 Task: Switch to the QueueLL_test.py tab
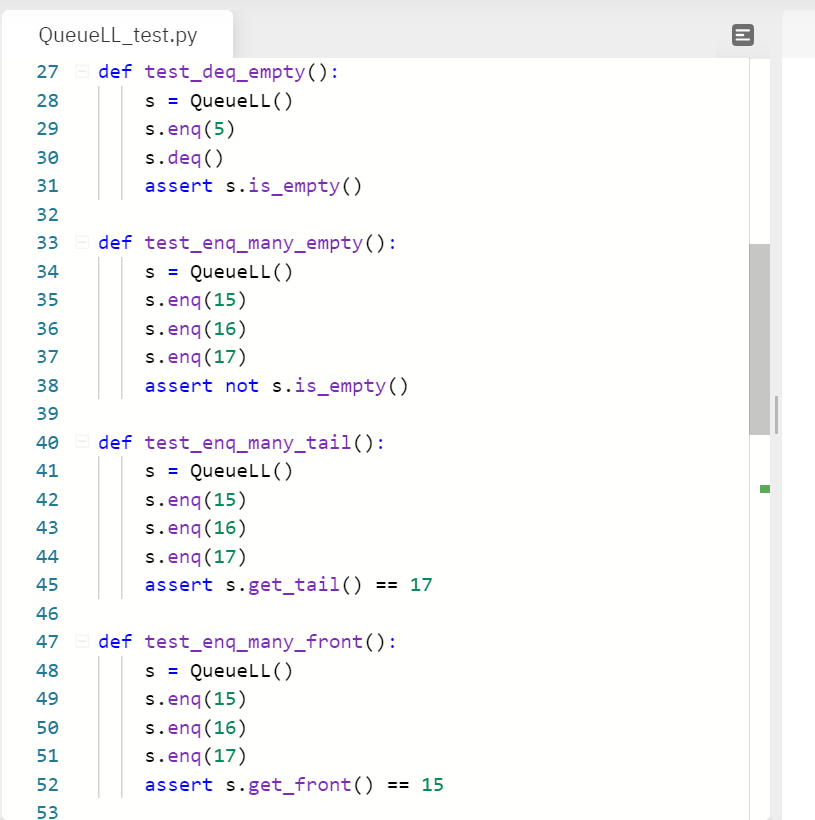tap(117, 35)
